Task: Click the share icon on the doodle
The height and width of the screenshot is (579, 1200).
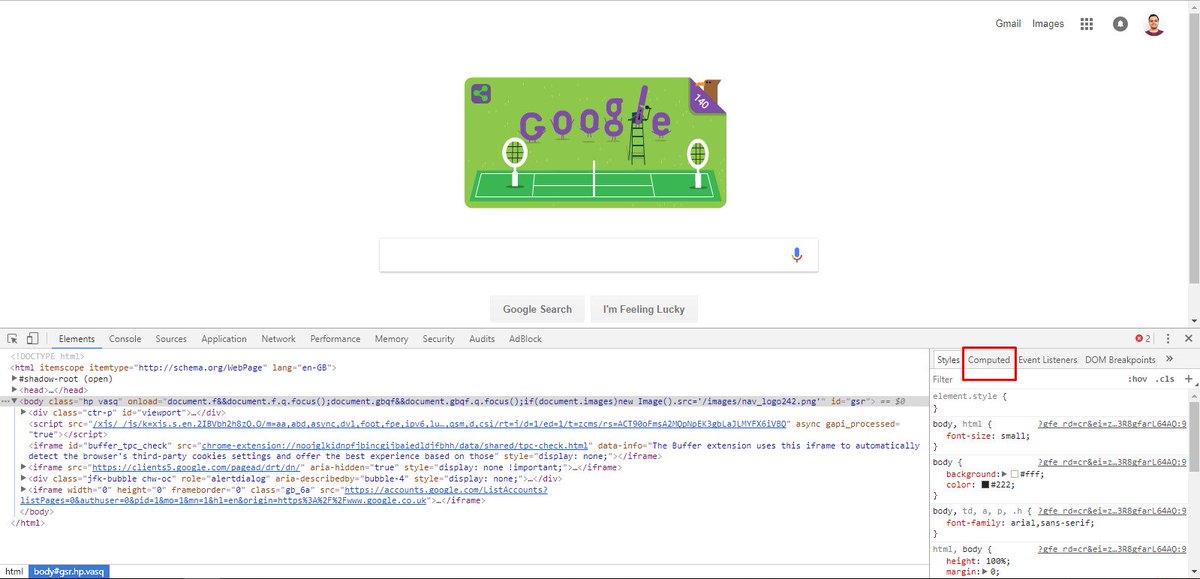Action: (x=480, y=94)
